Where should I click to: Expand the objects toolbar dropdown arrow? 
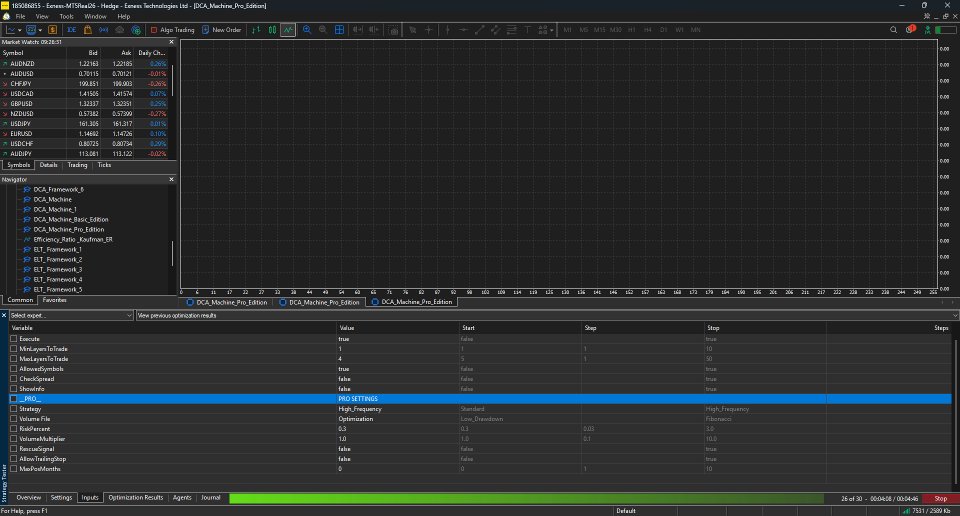(552, 30)
